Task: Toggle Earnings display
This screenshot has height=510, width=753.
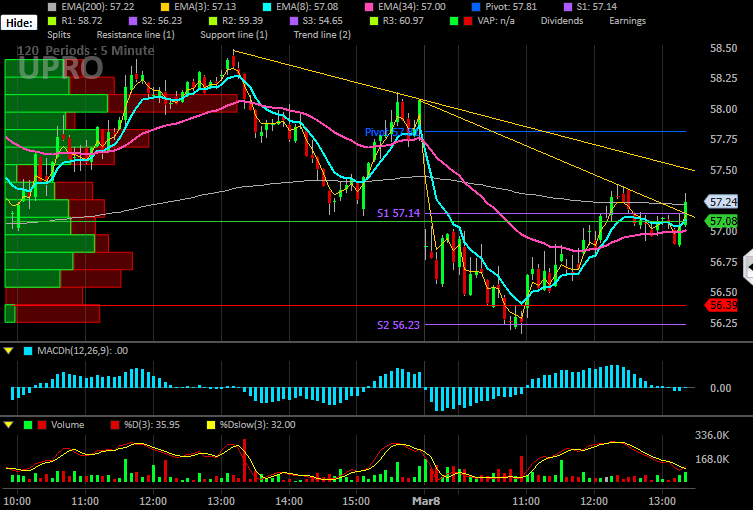Action: pos(627,21)
